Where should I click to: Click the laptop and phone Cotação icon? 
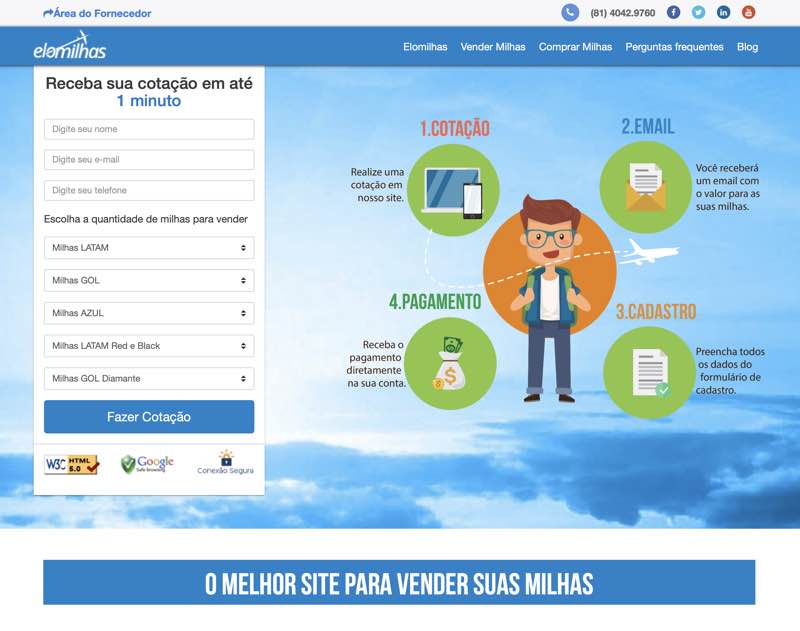coord(453,190)
